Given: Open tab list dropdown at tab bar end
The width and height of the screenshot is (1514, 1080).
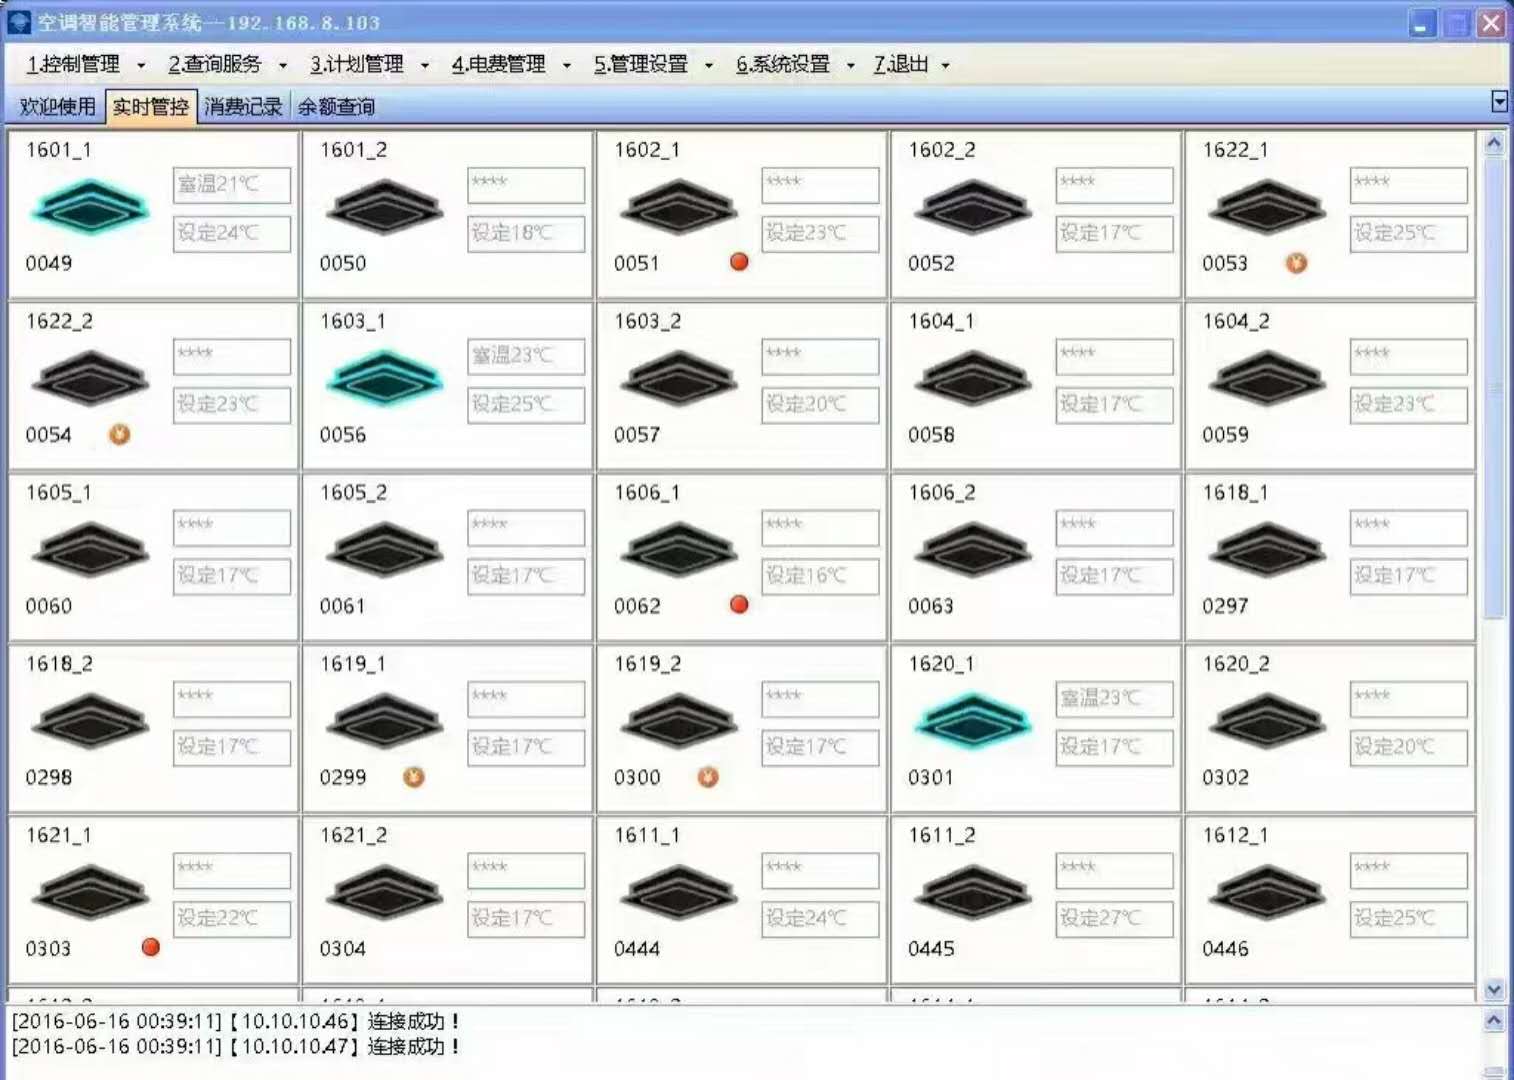Looking at the screenshot, I should 1499,101.
